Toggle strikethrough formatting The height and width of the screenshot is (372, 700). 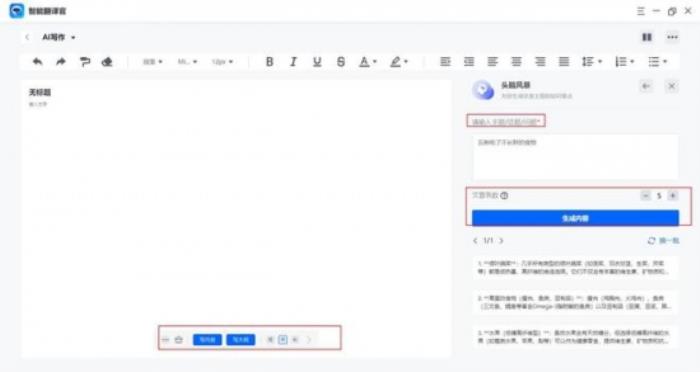[341, 62]
